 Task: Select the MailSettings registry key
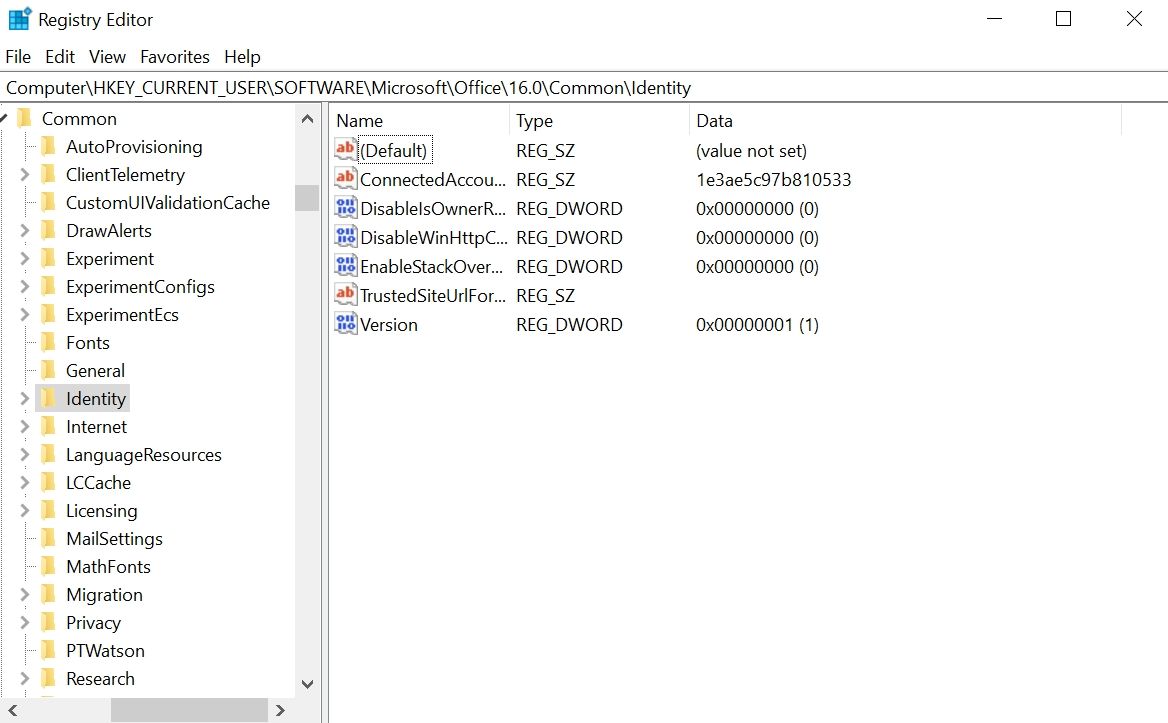(x=113, y=538)
